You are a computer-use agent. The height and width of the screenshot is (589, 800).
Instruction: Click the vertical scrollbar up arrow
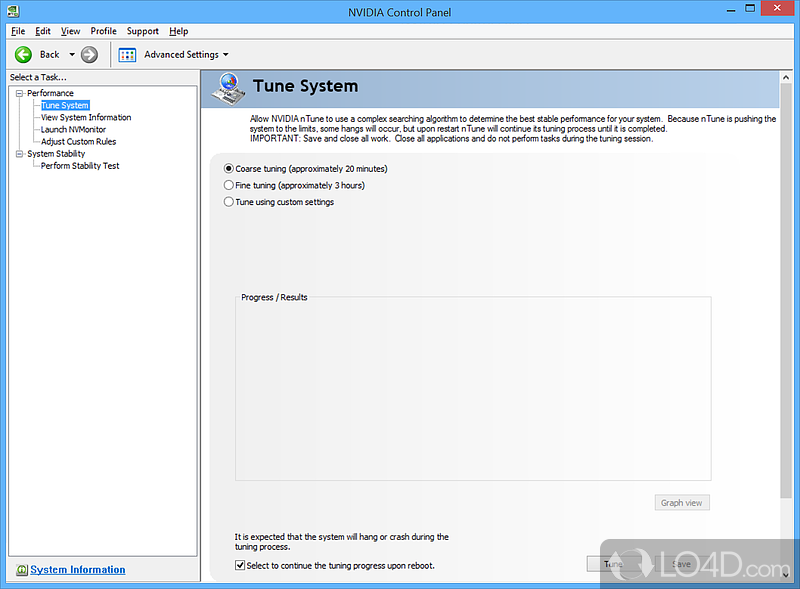(786, 78)
